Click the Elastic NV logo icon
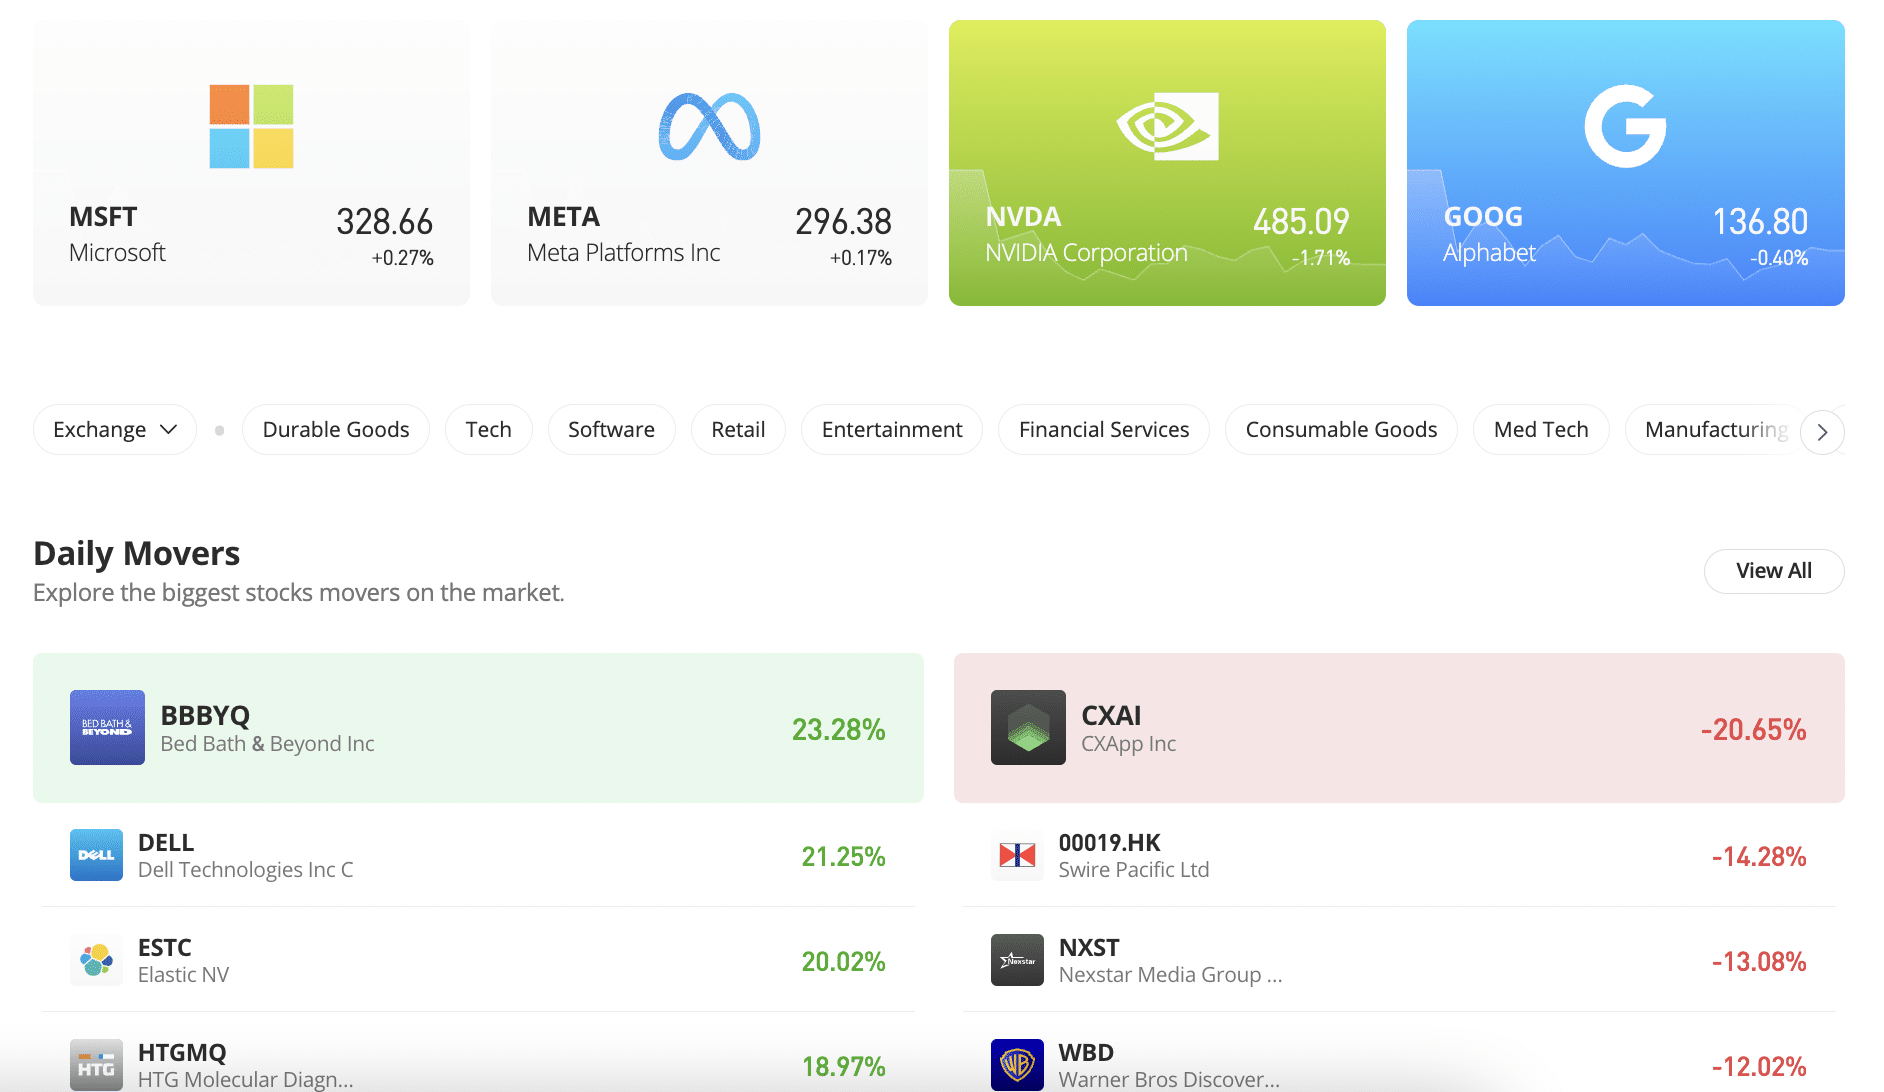This screenshot has width=1884, height=1092. [x=96, y=960]
